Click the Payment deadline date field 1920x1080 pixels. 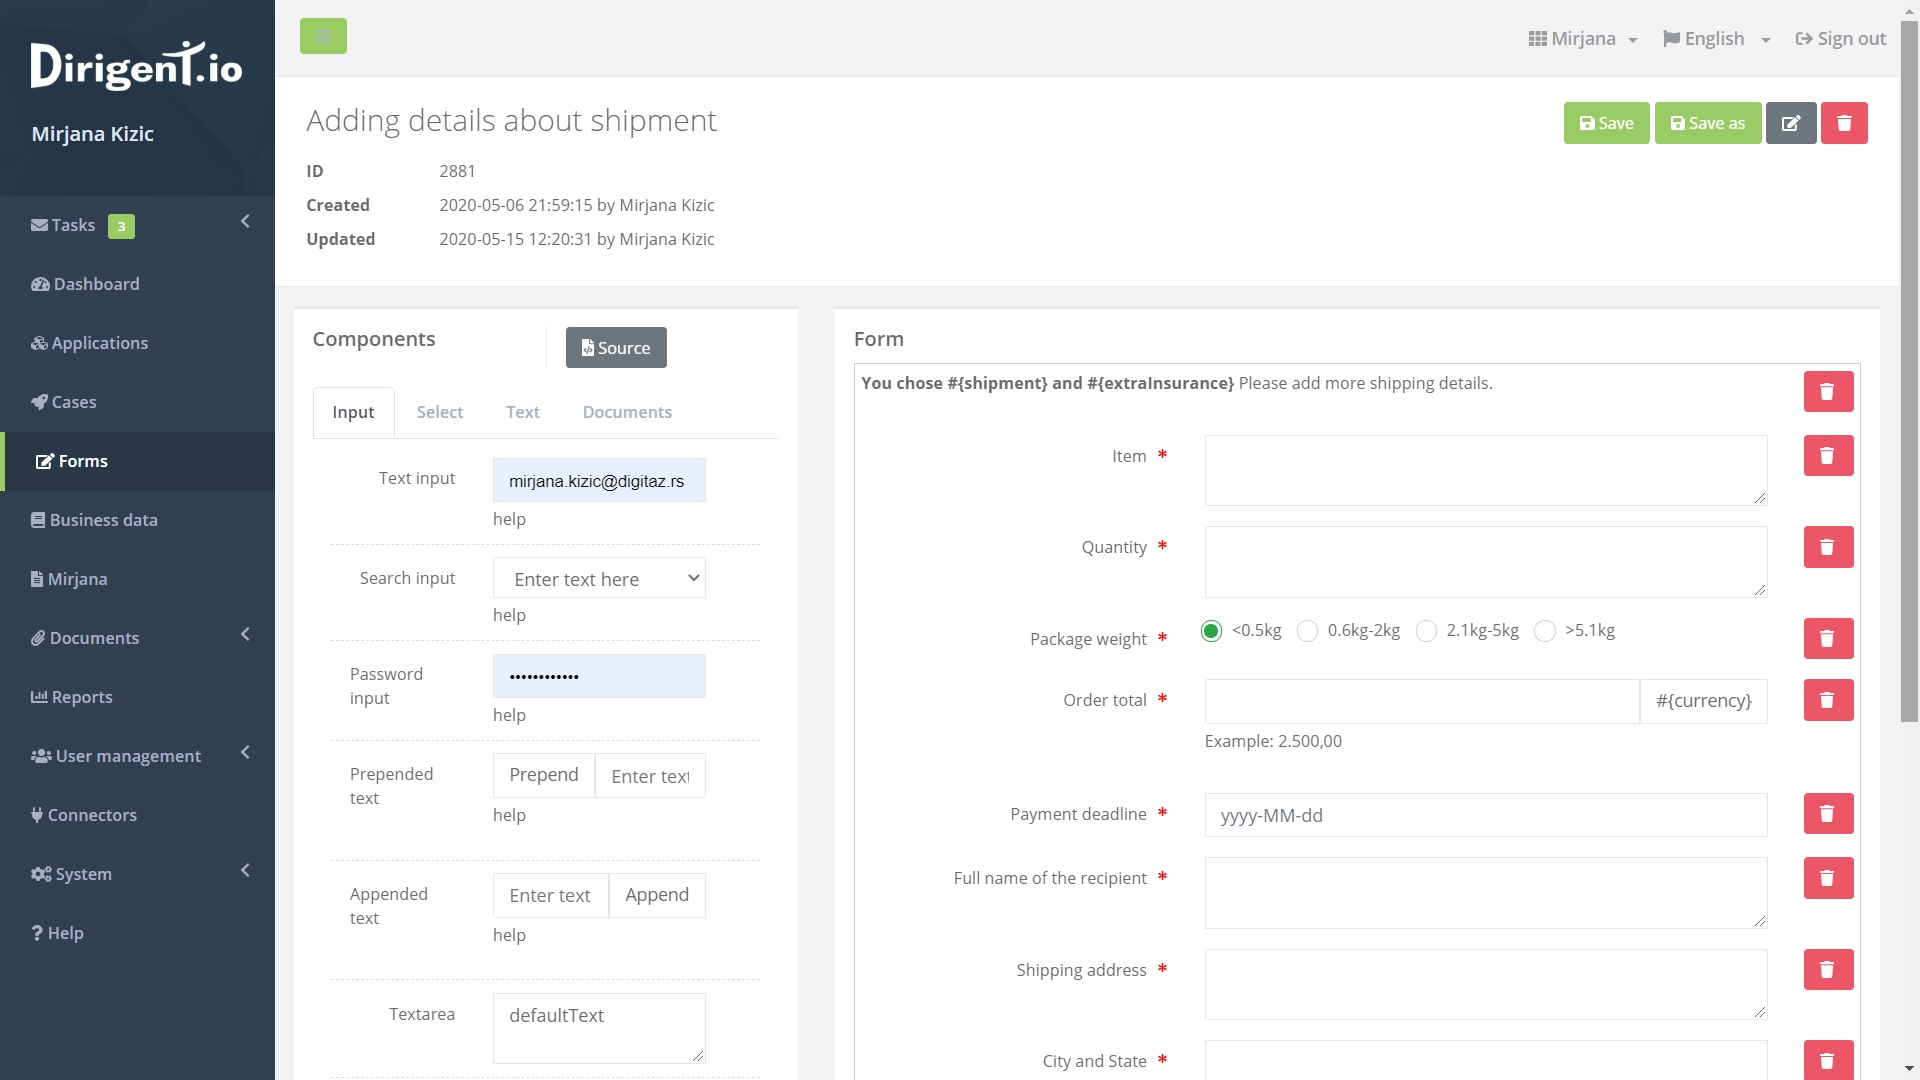[x=1485, y=815]
